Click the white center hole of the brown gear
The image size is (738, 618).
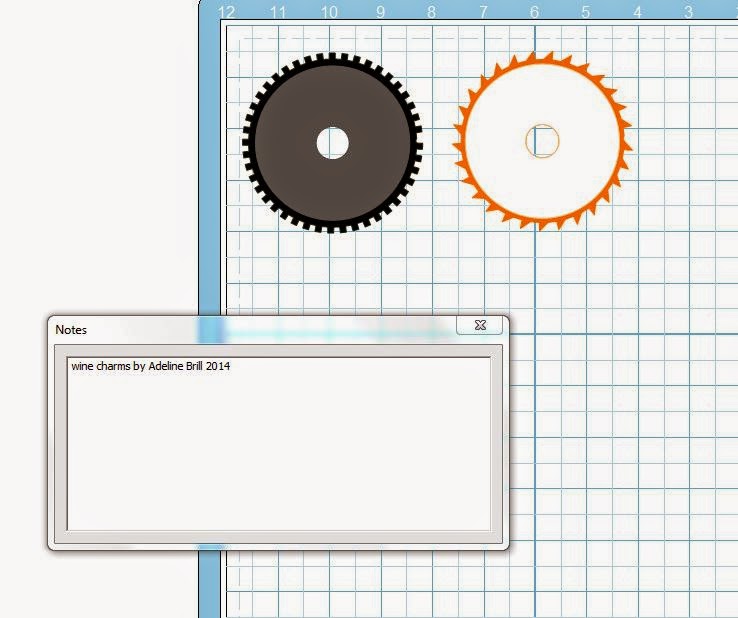tap(332, 143)
